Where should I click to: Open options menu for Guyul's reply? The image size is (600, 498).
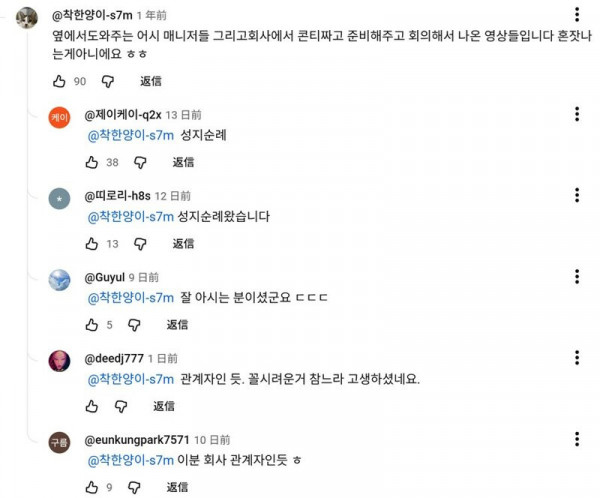tap(577, 275)
